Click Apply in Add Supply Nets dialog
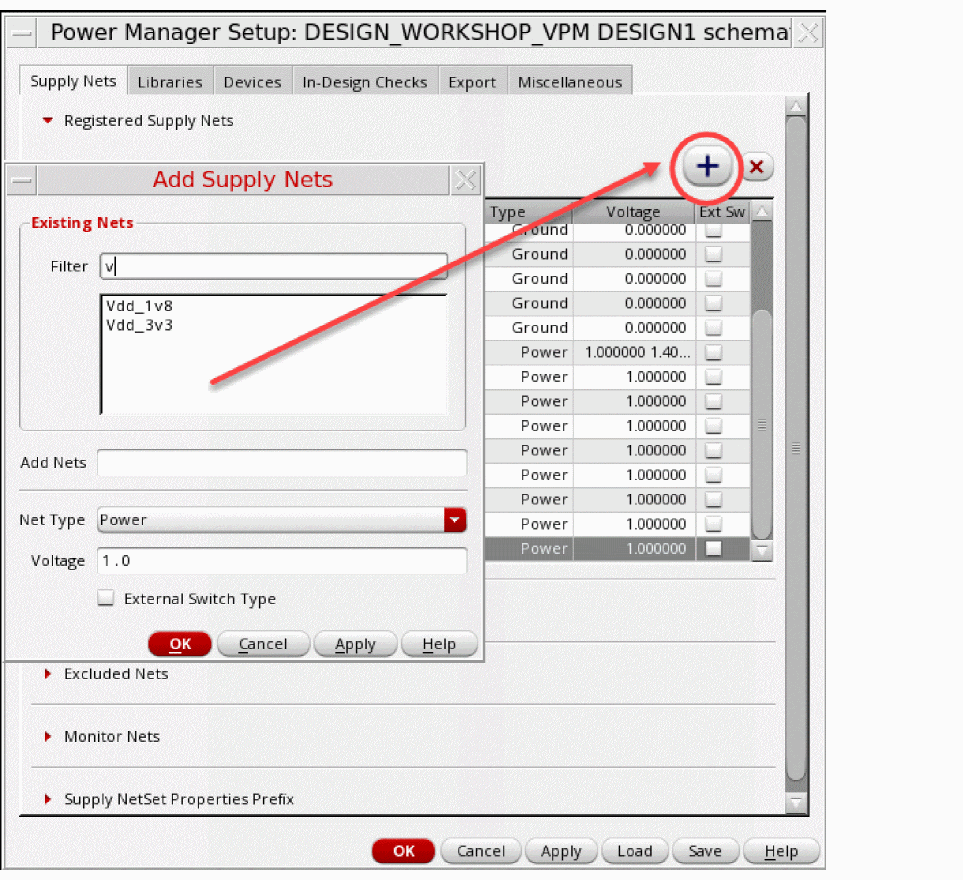The image size is (963, 880). pyautogui.click(x=355, y=645)
